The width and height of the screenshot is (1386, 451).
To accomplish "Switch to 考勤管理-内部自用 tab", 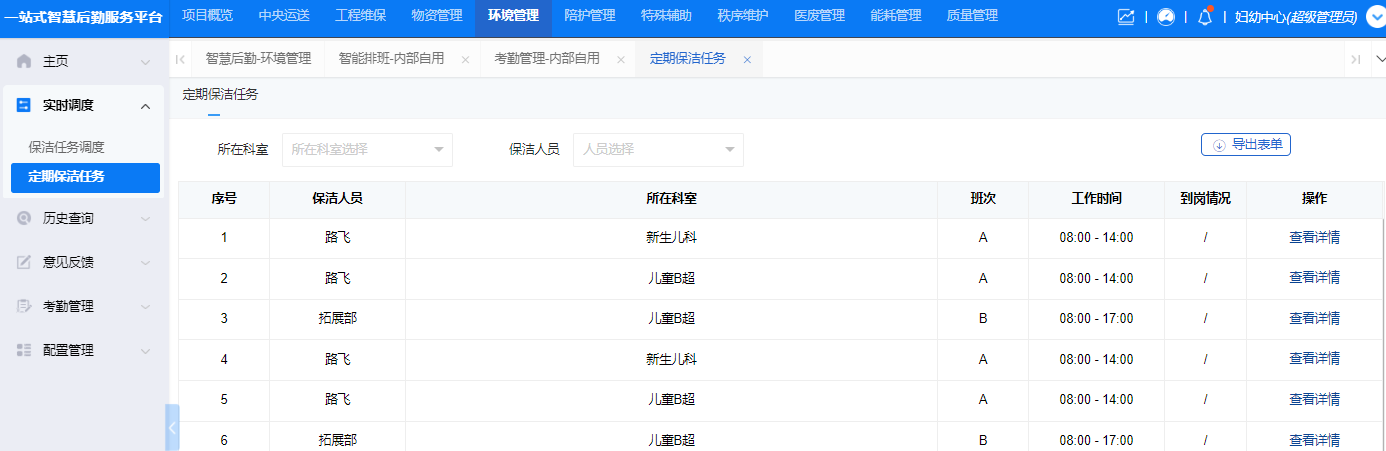I will (x=547, y=59).
